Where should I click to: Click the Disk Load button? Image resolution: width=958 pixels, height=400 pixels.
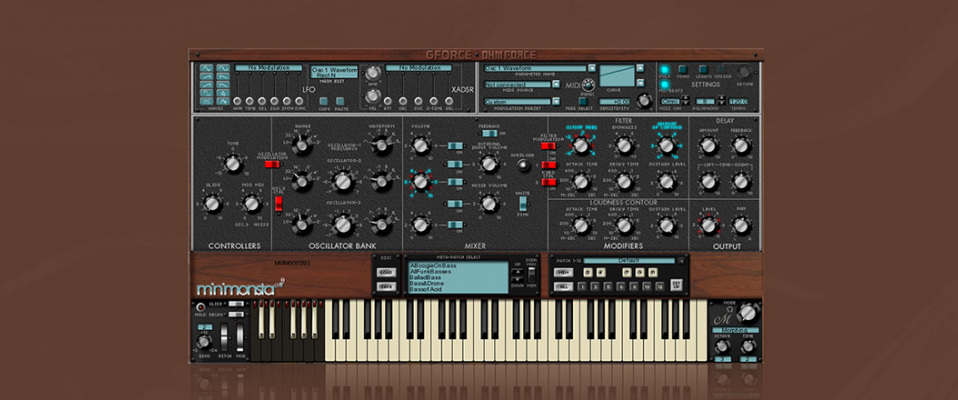point(387,272)
